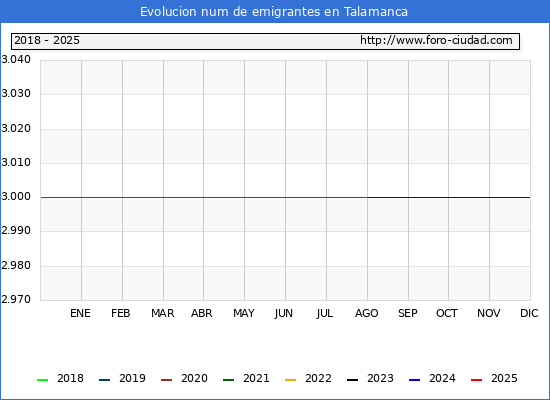
Task: Click the 2019 dark blue legend swatch
Action: [x=105, y=380]
